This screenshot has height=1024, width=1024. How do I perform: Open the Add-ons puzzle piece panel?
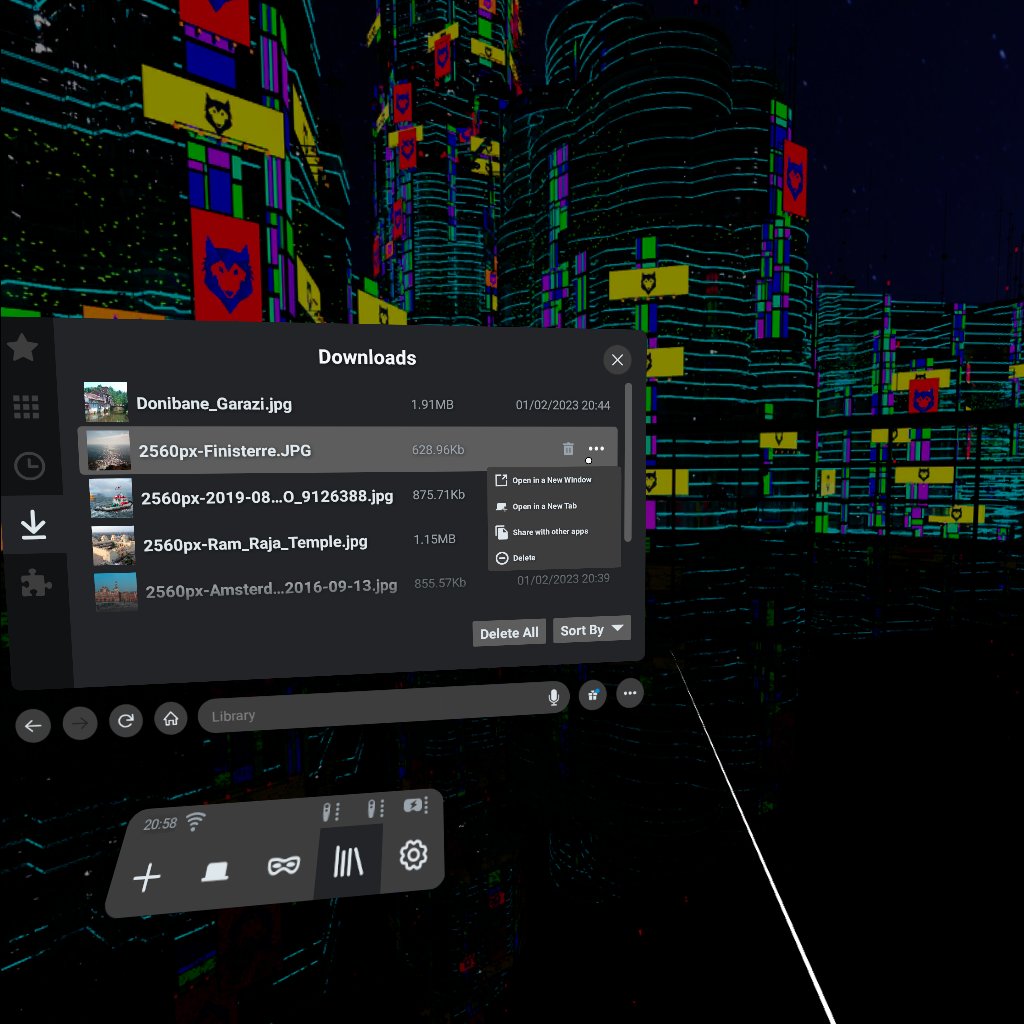coord(36,582)
